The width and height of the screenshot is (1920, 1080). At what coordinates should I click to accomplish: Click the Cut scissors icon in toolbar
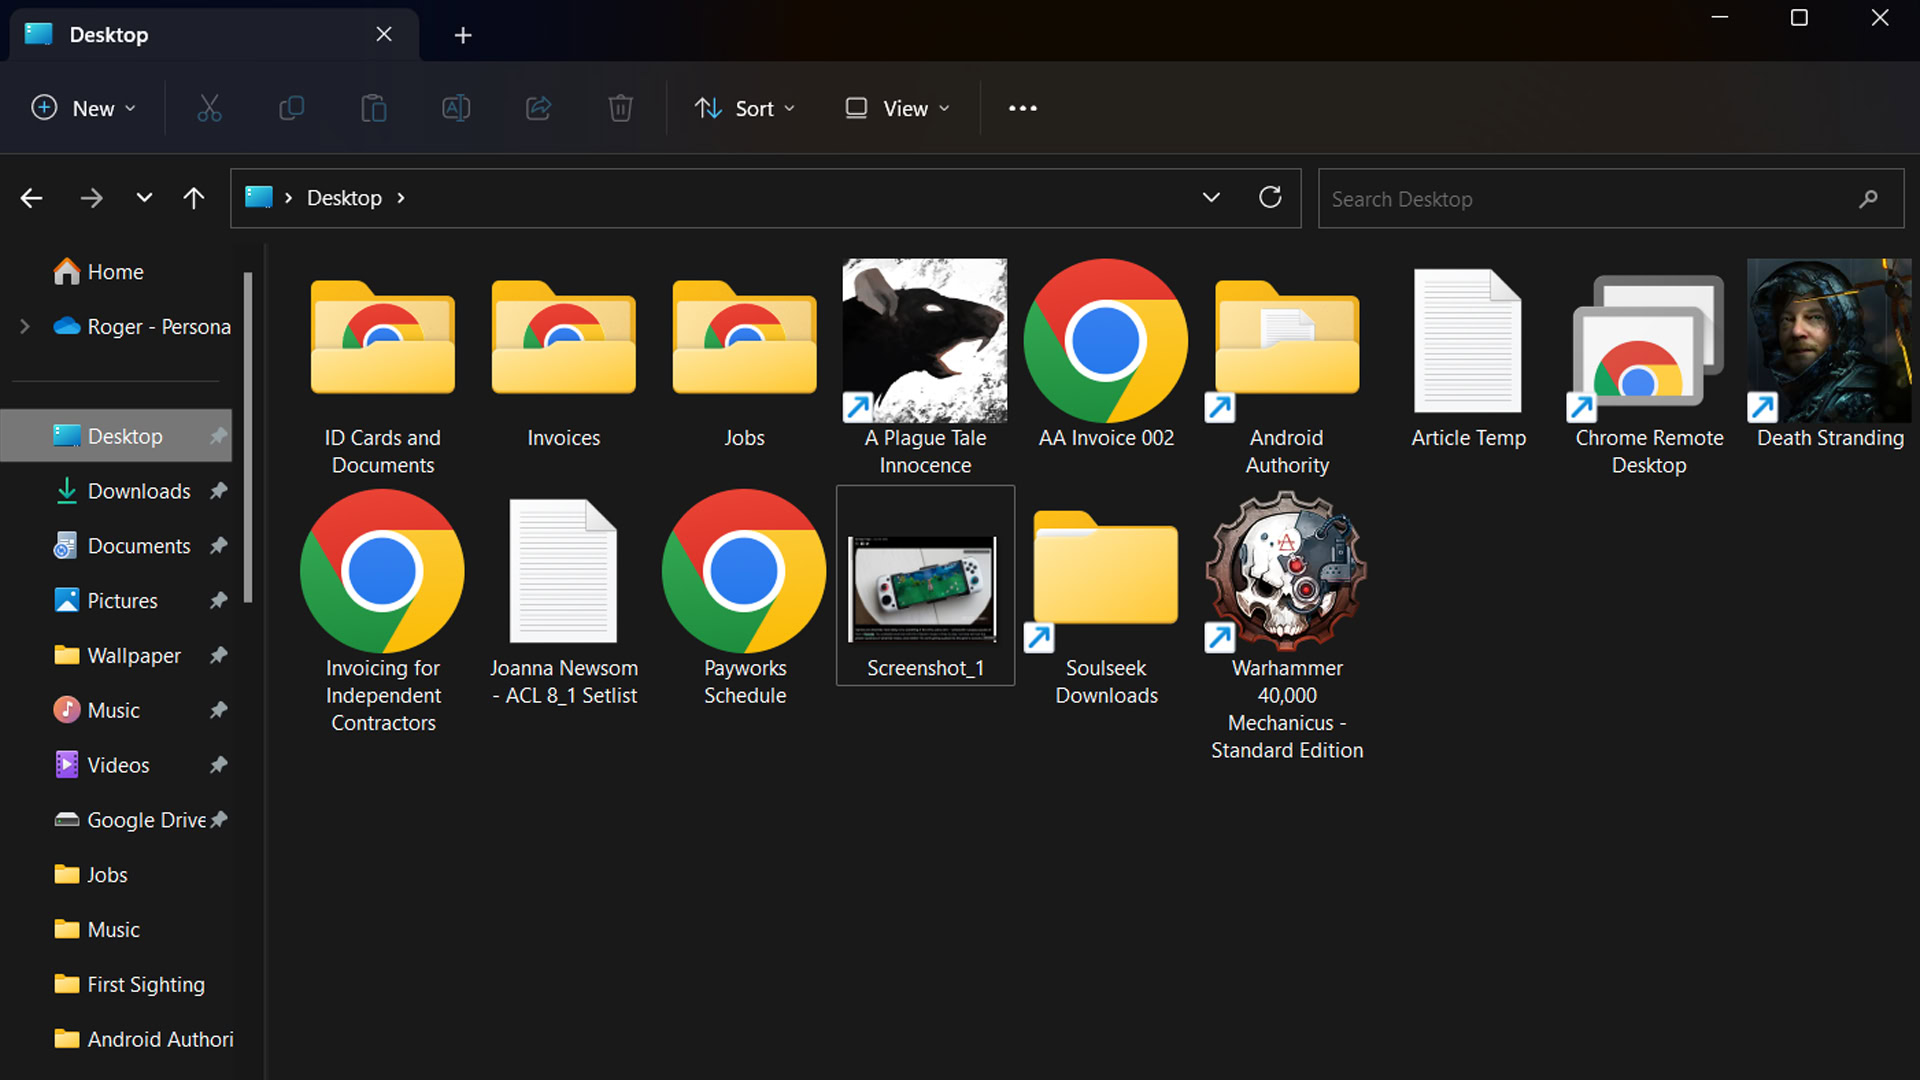pyautogui.click(x=209, y=108)
